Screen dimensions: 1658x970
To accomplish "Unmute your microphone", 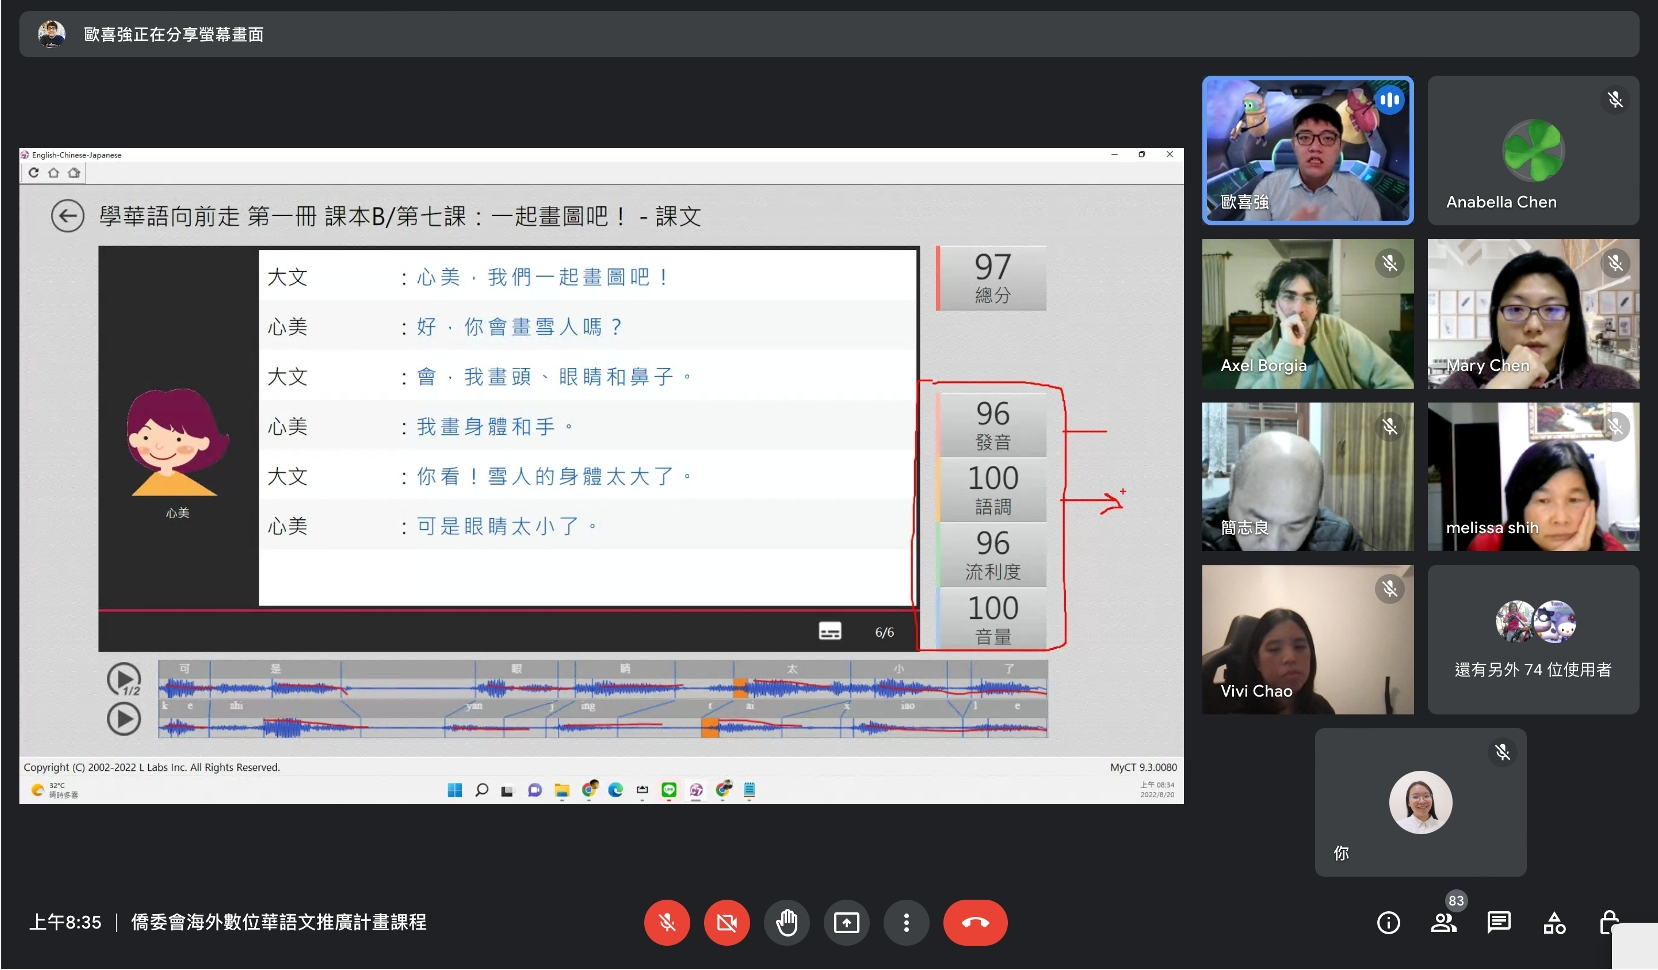I will pyautogui.click(x=667, y=923).
